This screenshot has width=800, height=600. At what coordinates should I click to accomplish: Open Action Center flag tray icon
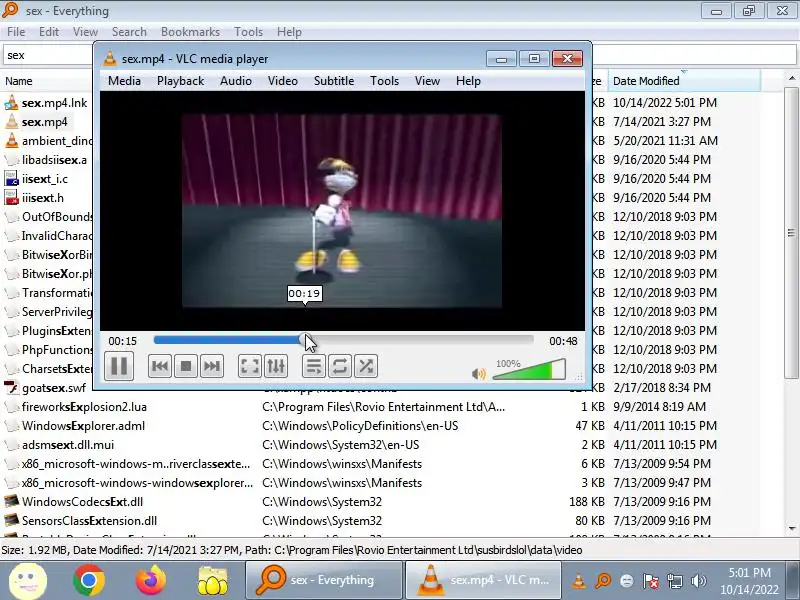coord(651,581)
